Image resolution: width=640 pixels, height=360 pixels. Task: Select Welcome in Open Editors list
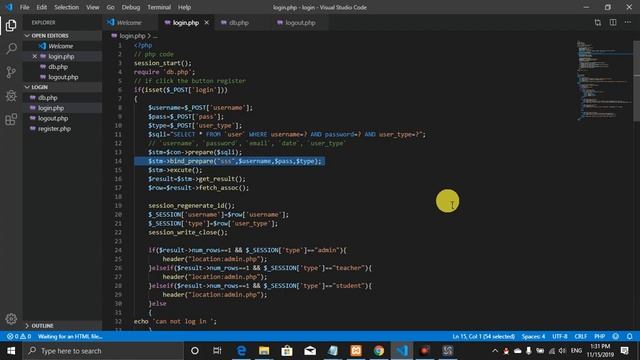(62, 46)
